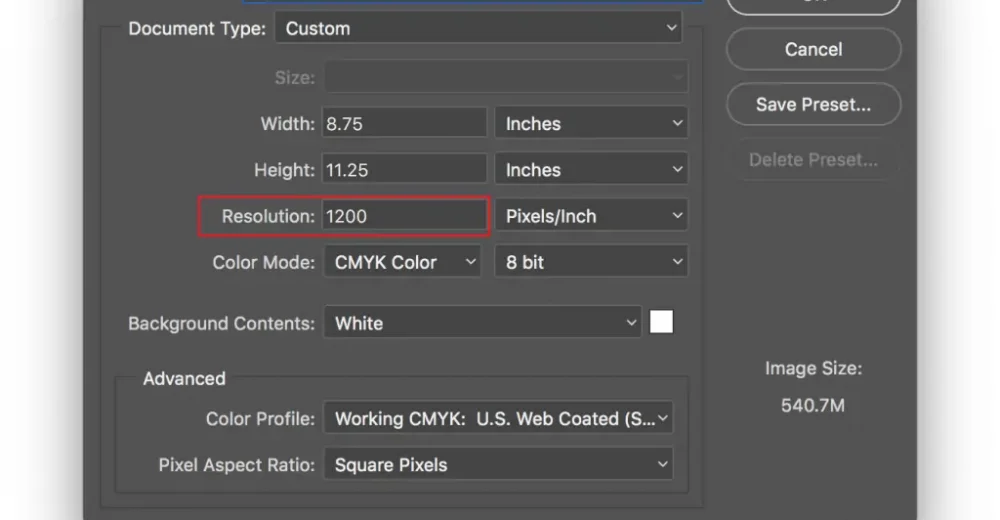Open the Pixels/Inch resolution units dropdown
1000x520 pixels.
590,216
